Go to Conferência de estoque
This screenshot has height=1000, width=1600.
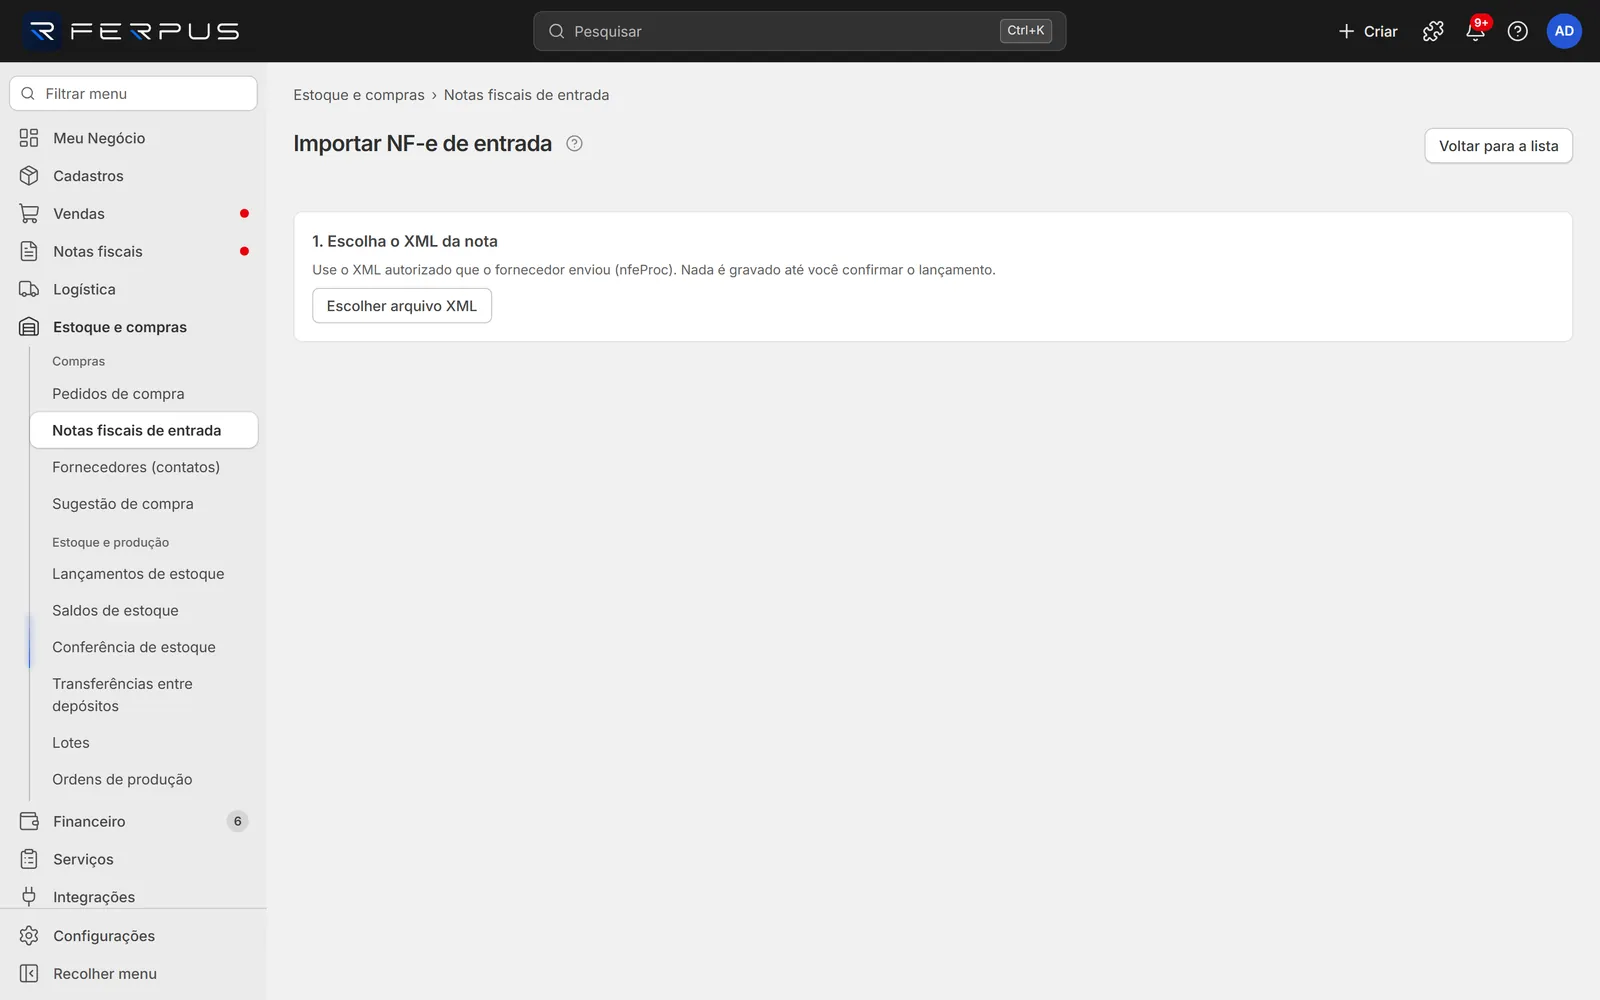click(144, 647)
